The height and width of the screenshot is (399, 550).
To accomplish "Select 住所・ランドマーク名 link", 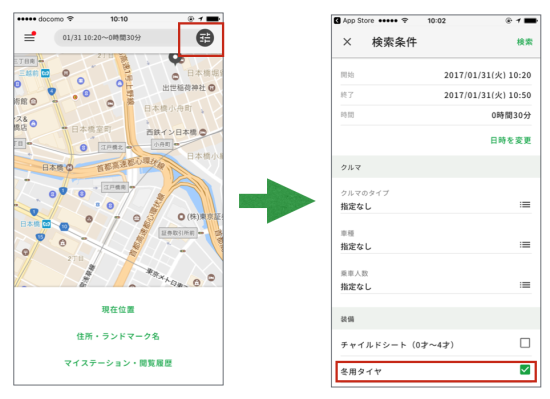I will 118,336.
